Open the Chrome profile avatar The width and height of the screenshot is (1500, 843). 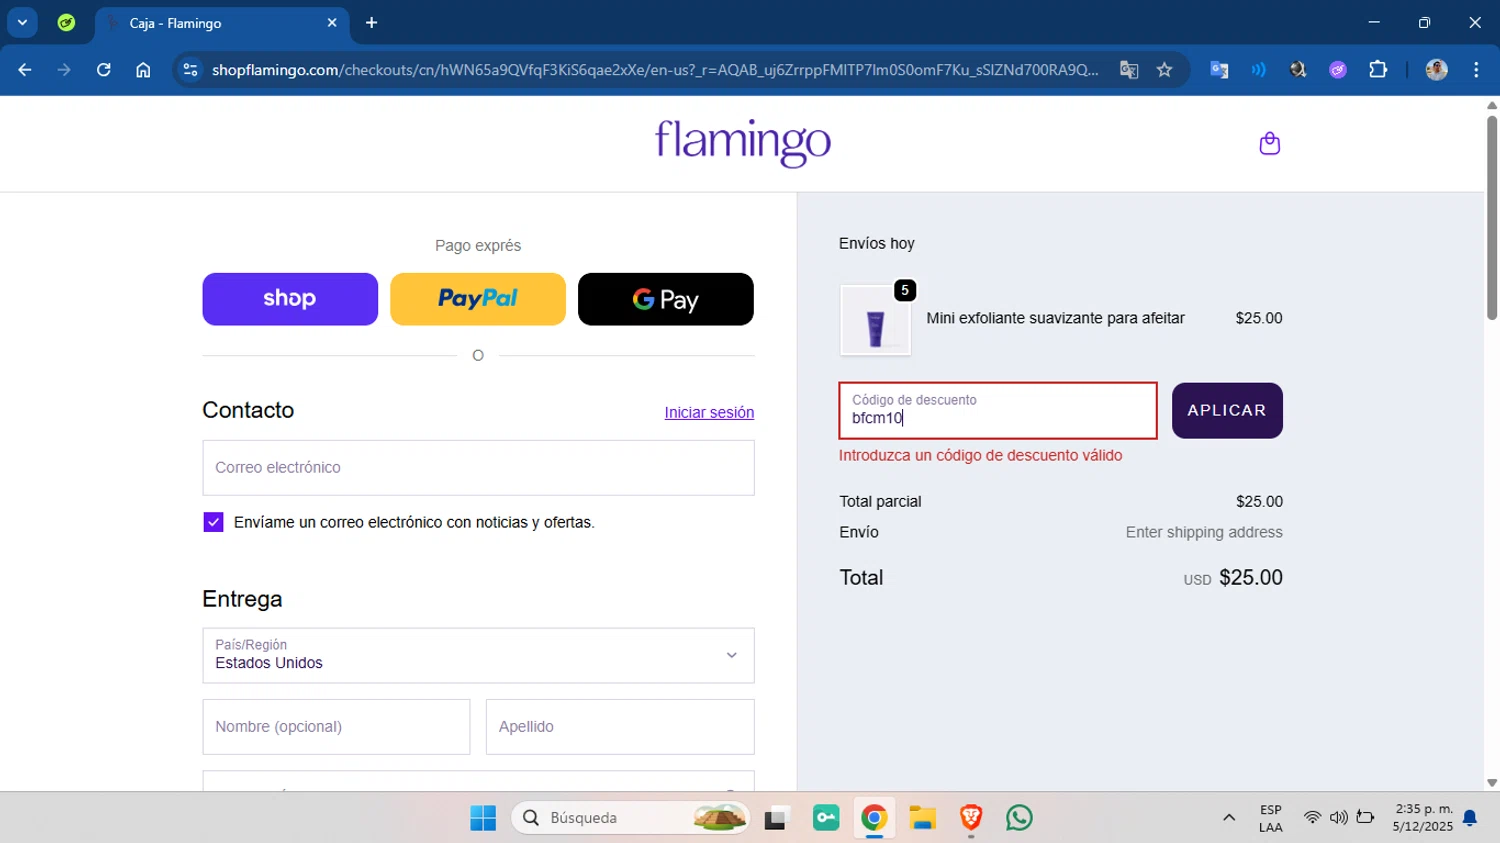click(x=1437, y=70)
